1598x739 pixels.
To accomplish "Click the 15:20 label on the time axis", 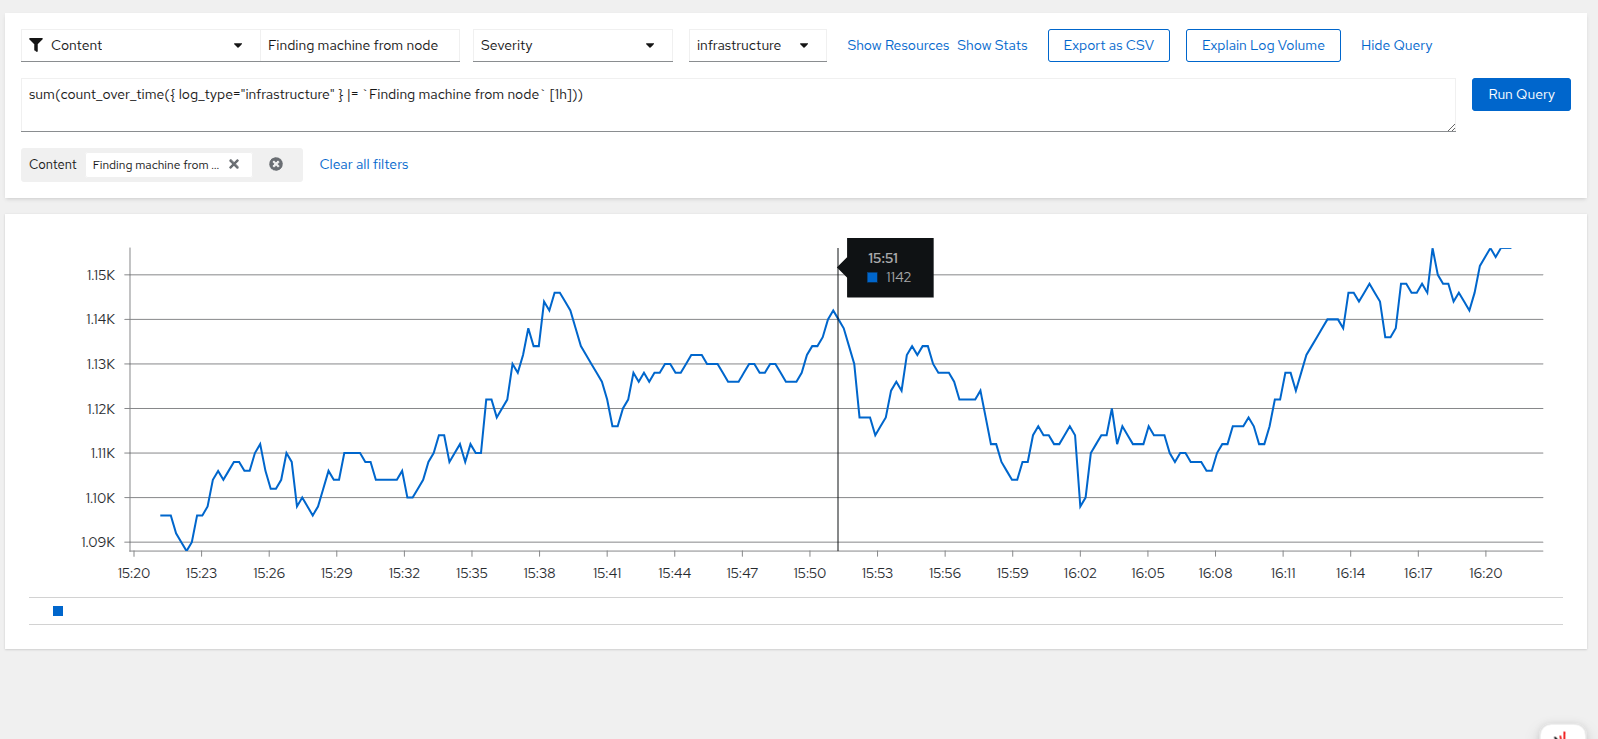I will (x=134, y=573).
